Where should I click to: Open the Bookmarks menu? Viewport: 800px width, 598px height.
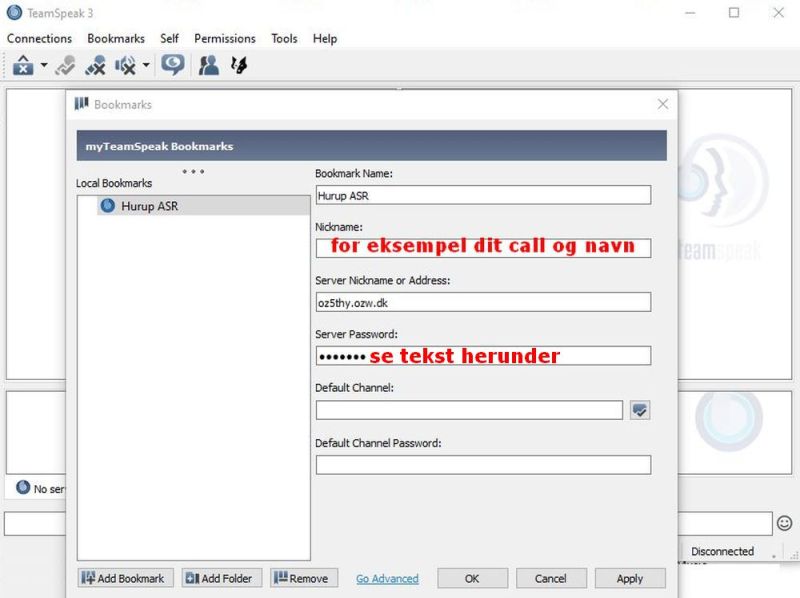(x=116, y=39)
